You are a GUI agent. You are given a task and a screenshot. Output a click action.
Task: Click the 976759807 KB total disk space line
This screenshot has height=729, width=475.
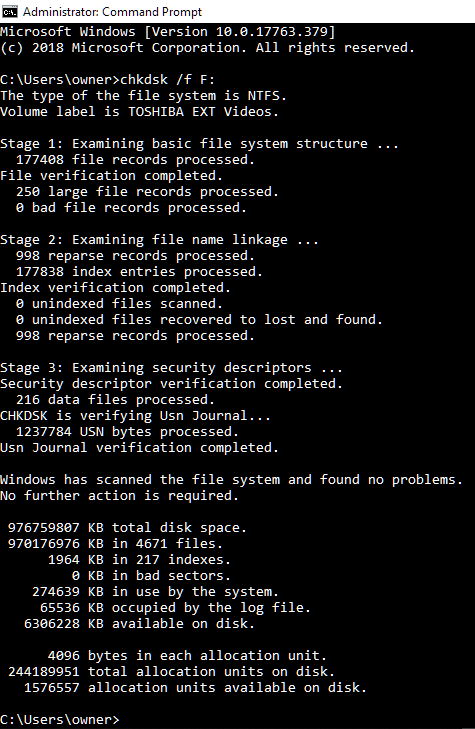(x=127, y=528)
